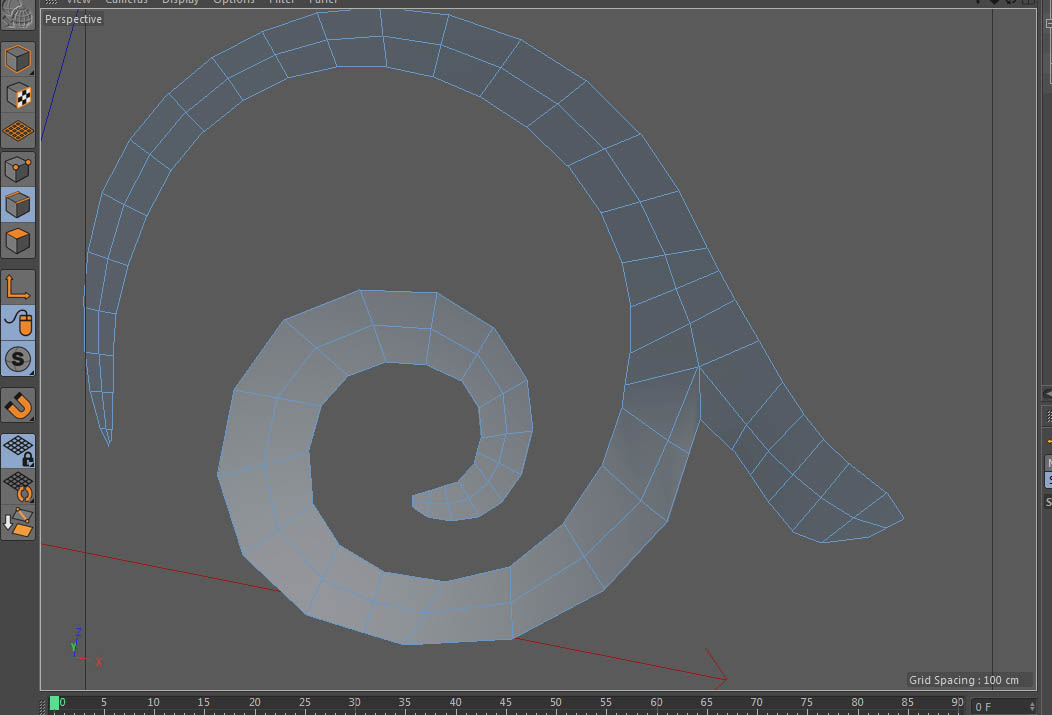Enable Snap magnet icon
Viewport: 1052px width, 715px height.
[x=18, y=406]
